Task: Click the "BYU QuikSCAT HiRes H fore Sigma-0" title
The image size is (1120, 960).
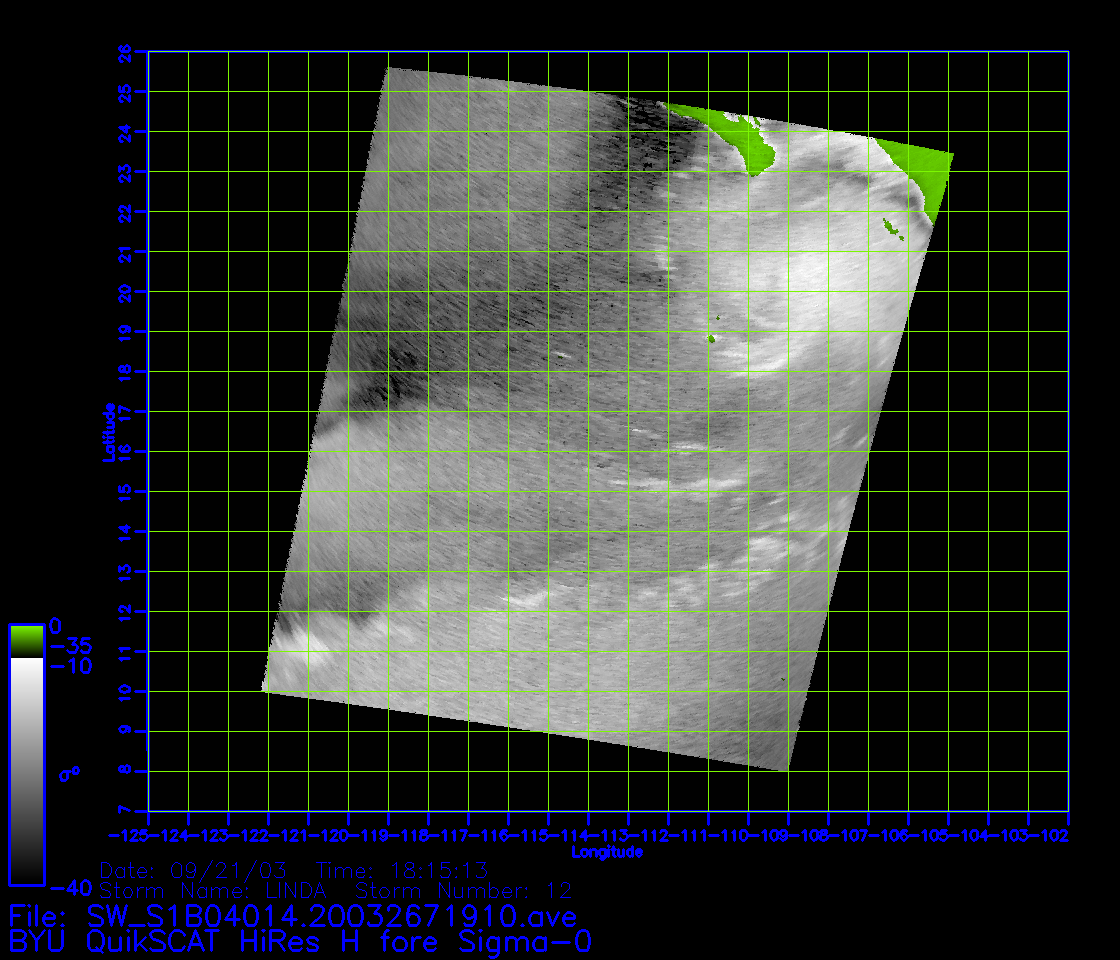Action: pyautogui.click(x=301, y=942)
